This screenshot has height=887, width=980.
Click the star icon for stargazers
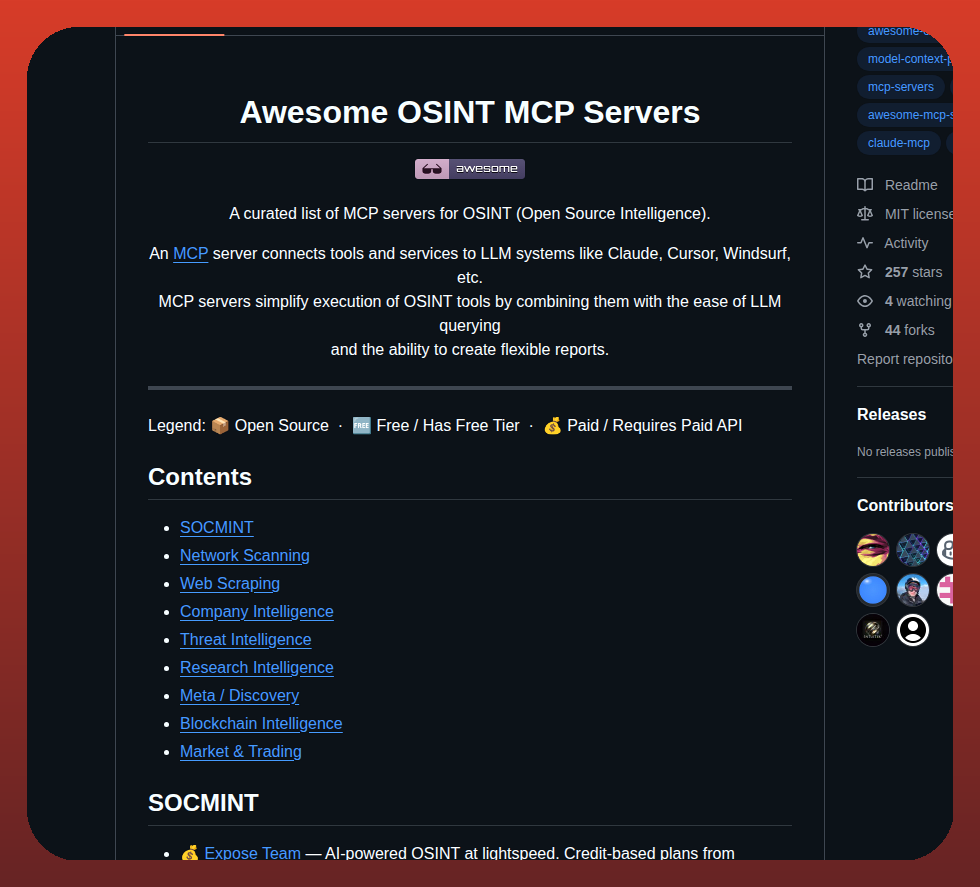[x=865, y=272]
